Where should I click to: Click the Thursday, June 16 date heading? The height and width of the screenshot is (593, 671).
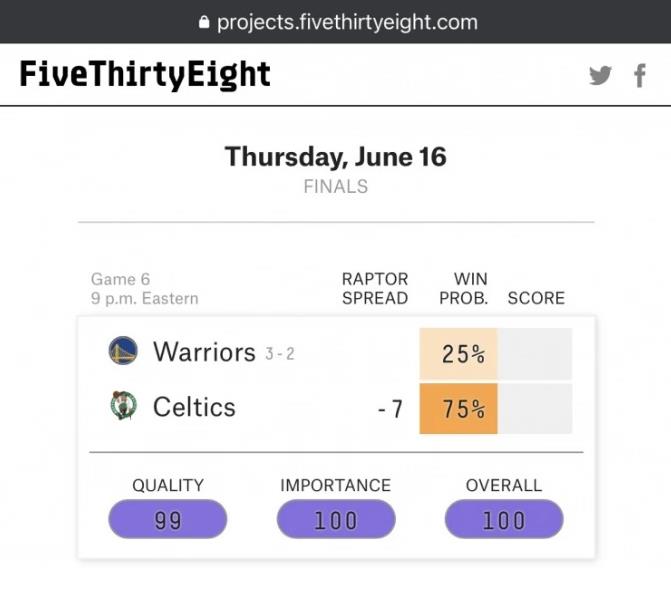336,157
